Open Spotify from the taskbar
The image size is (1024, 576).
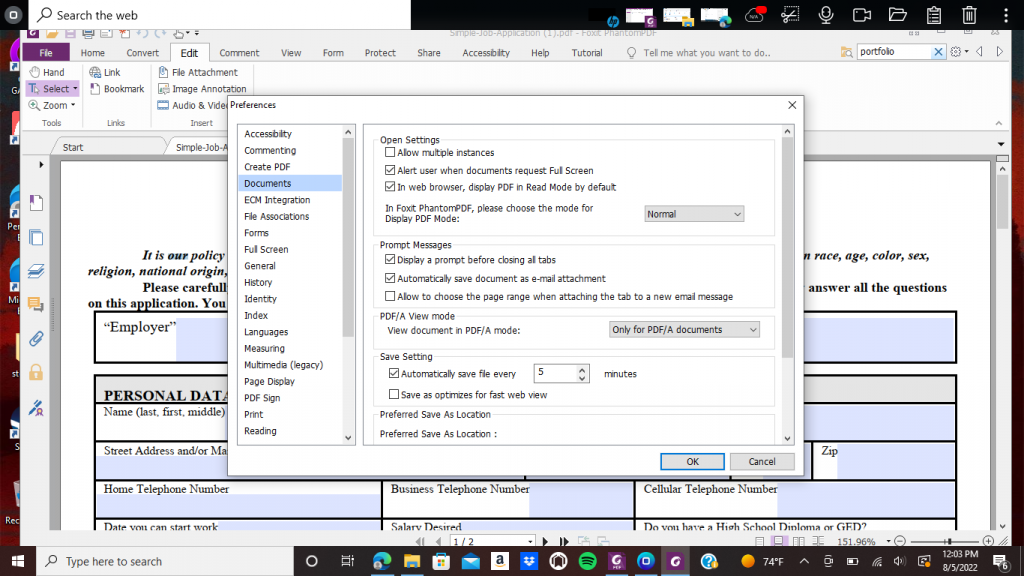pos(587,561)
